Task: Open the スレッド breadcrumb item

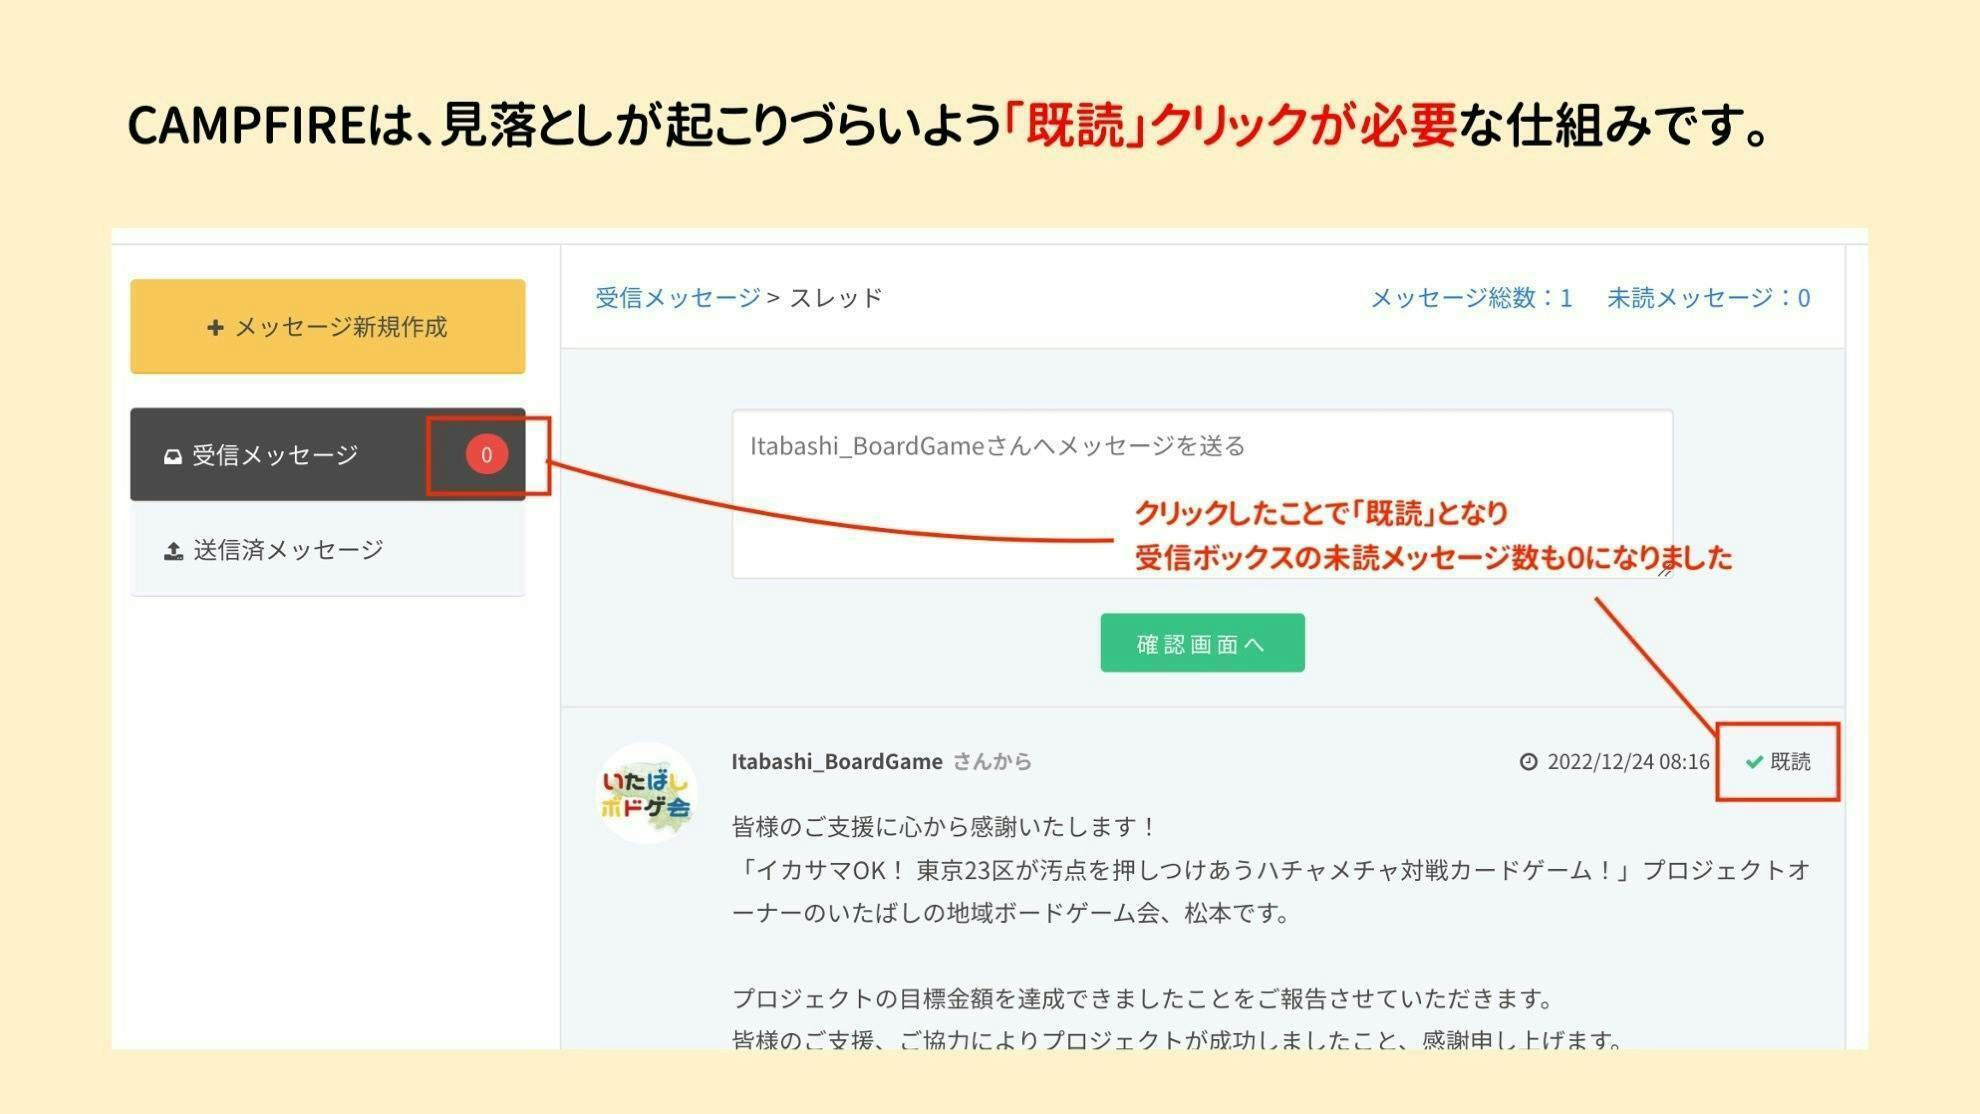Action: pos(836,297)
